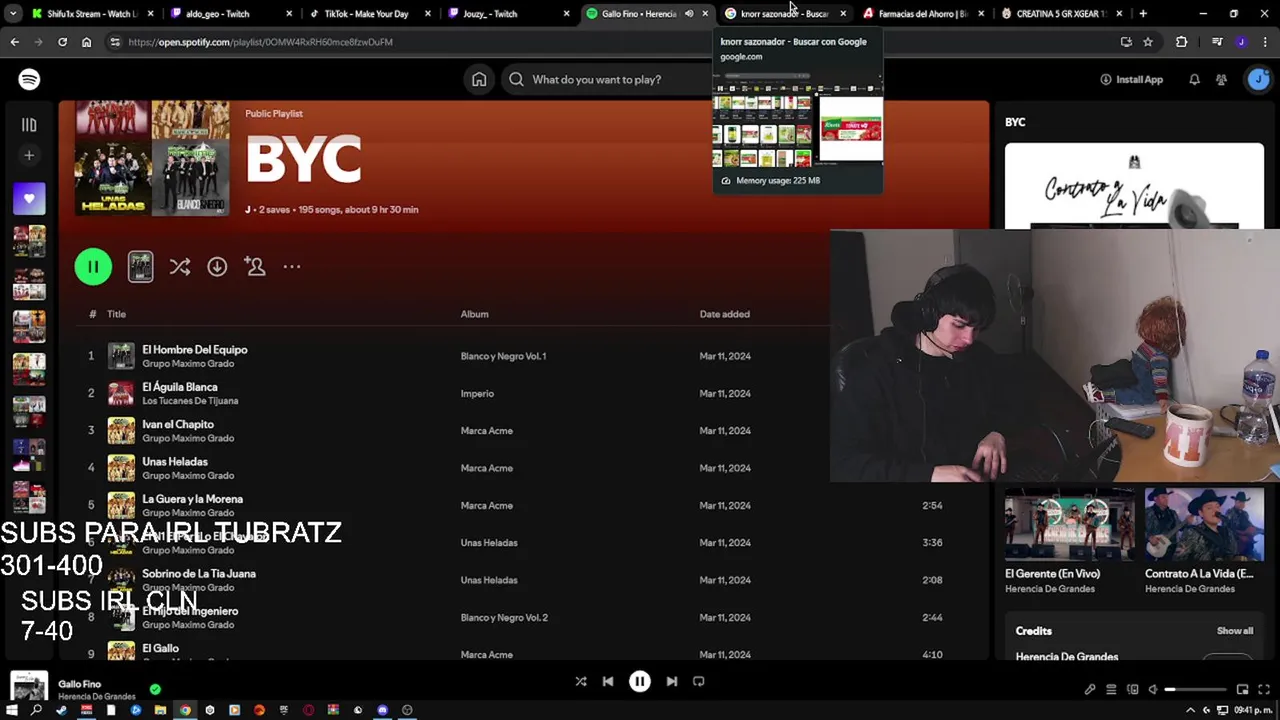This screenshot has width=1280, height=720.
Task: Reload the Spotify page
Action: coord(62,42)
